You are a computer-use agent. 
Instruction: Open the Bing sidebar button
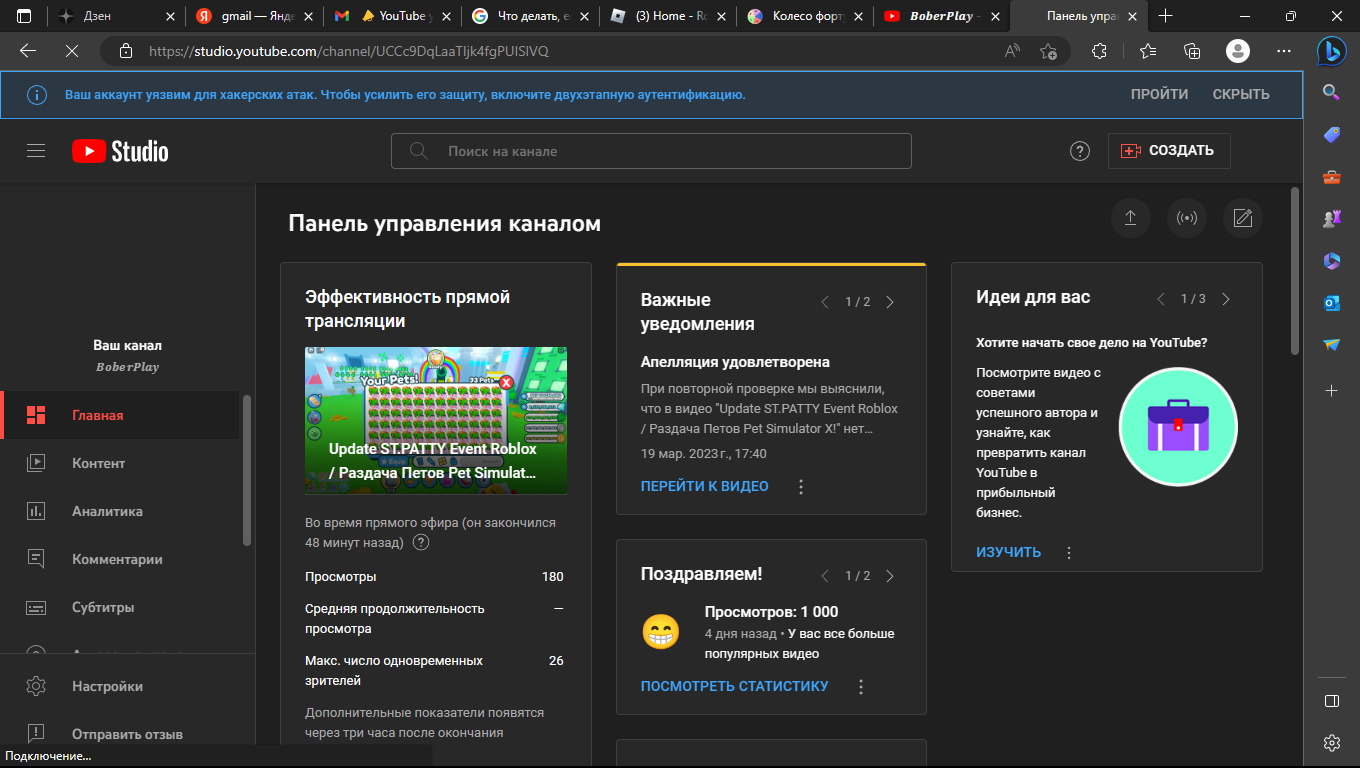(1331, 50)
